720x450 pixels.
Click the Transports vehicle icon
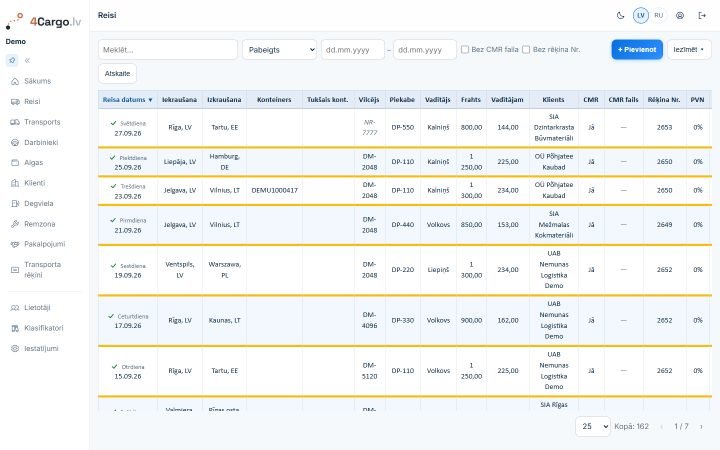coord(15,122)
